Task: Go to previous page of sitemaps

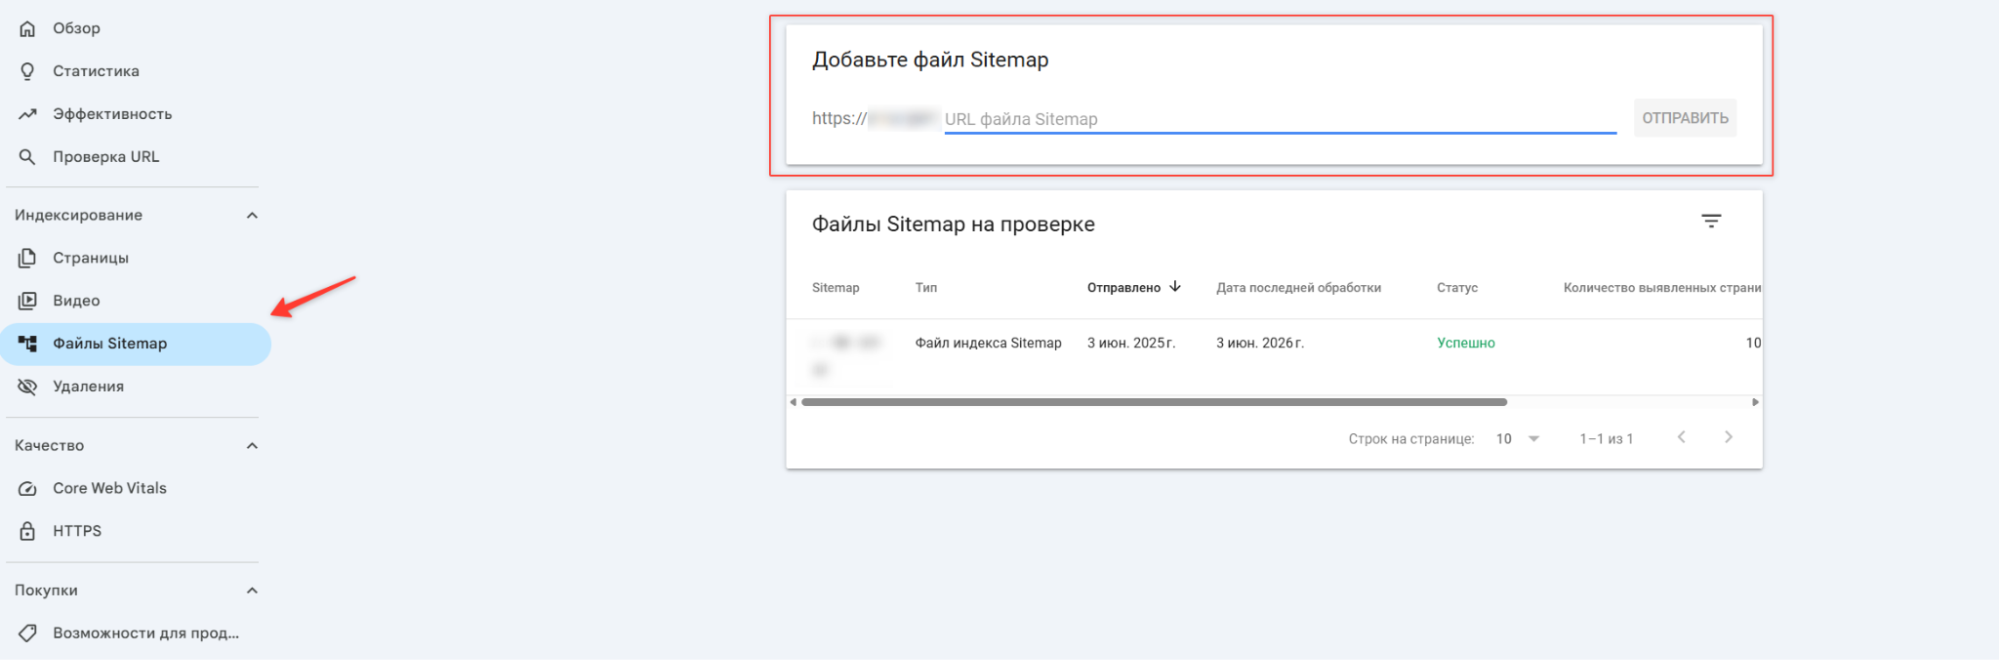Action: (1681, 437)
